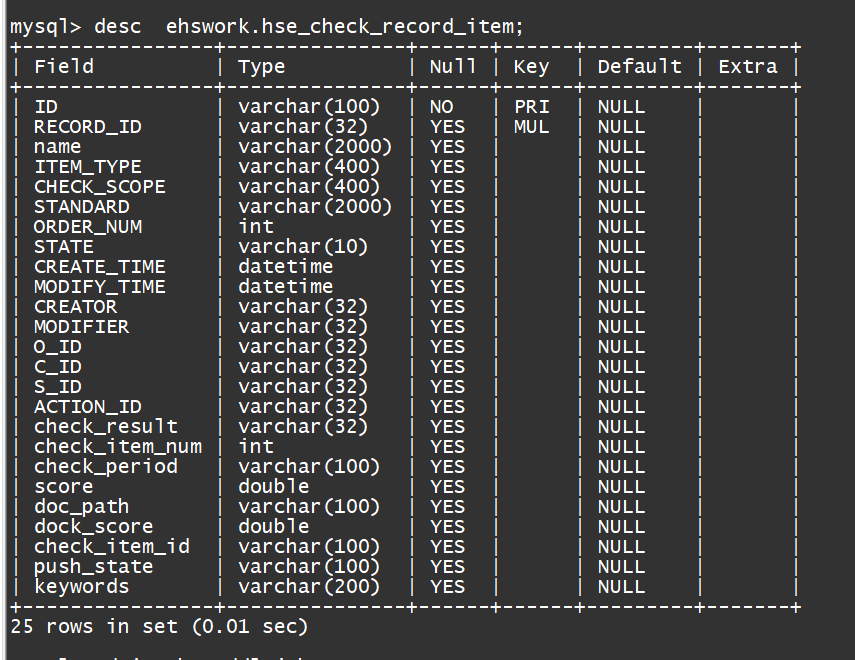Click the CHECK_SCOPE field name
855x660 pixels.
click(100, 187)
